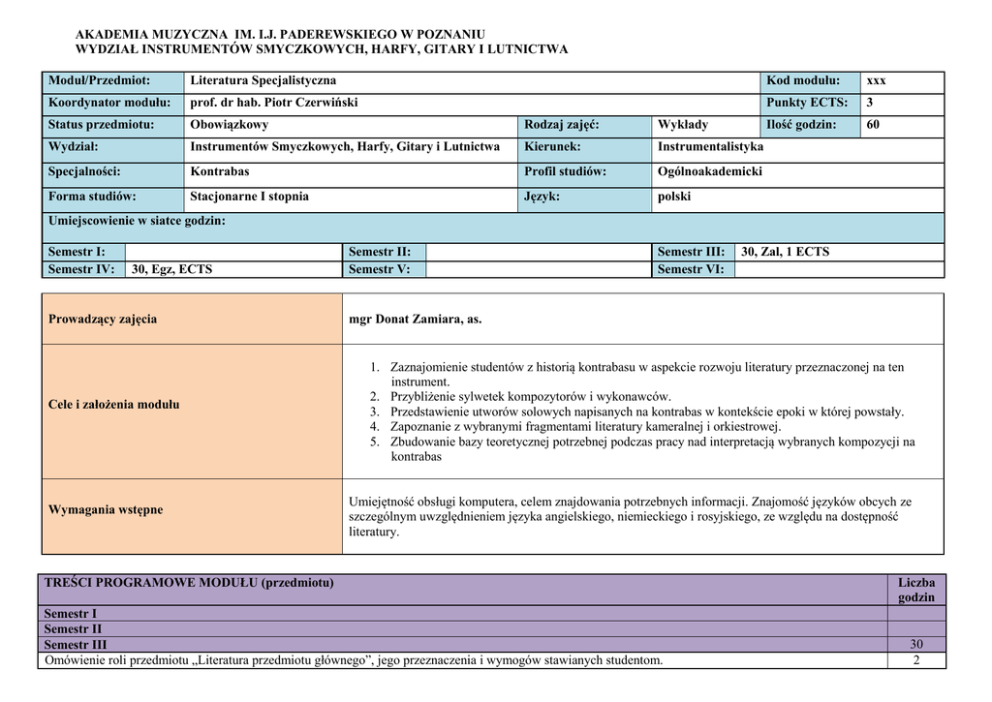Click the 'Literatura Specjalistyczna' module name cell

click(263, 80)
